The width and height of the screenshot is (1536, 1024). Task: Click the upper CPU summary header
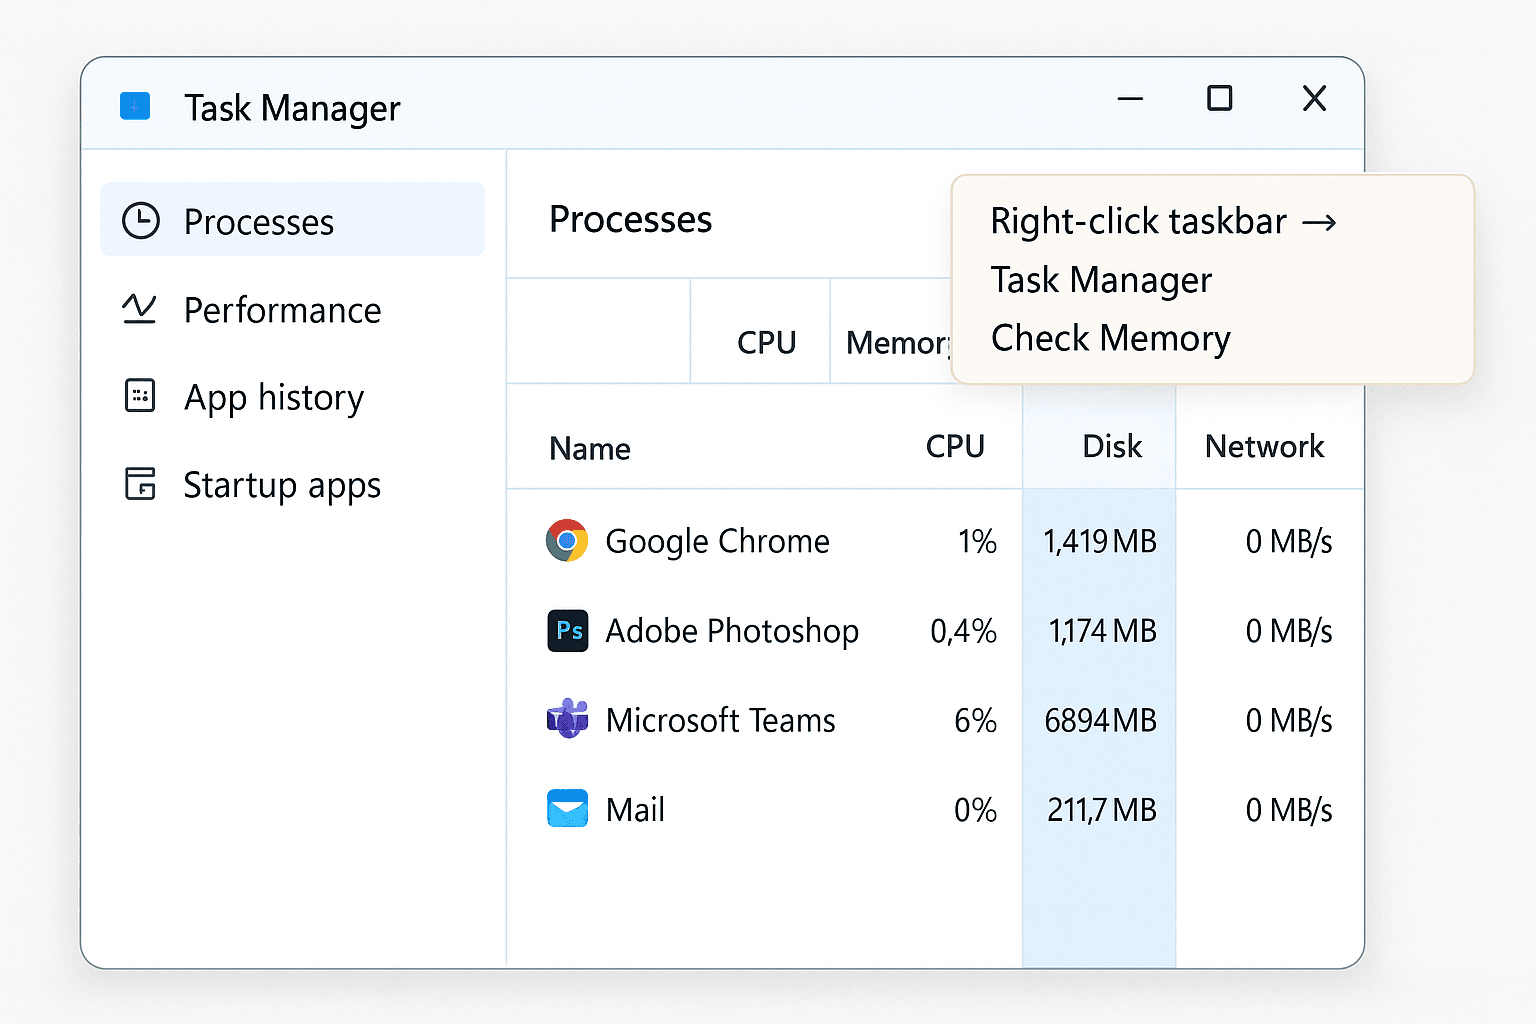767,343
